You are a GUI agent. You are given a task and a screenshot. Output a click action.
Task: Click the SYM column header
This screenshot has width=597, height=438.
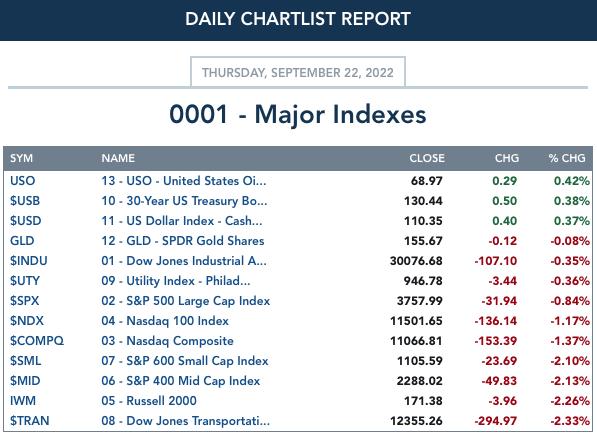click(x=21, y=158)
